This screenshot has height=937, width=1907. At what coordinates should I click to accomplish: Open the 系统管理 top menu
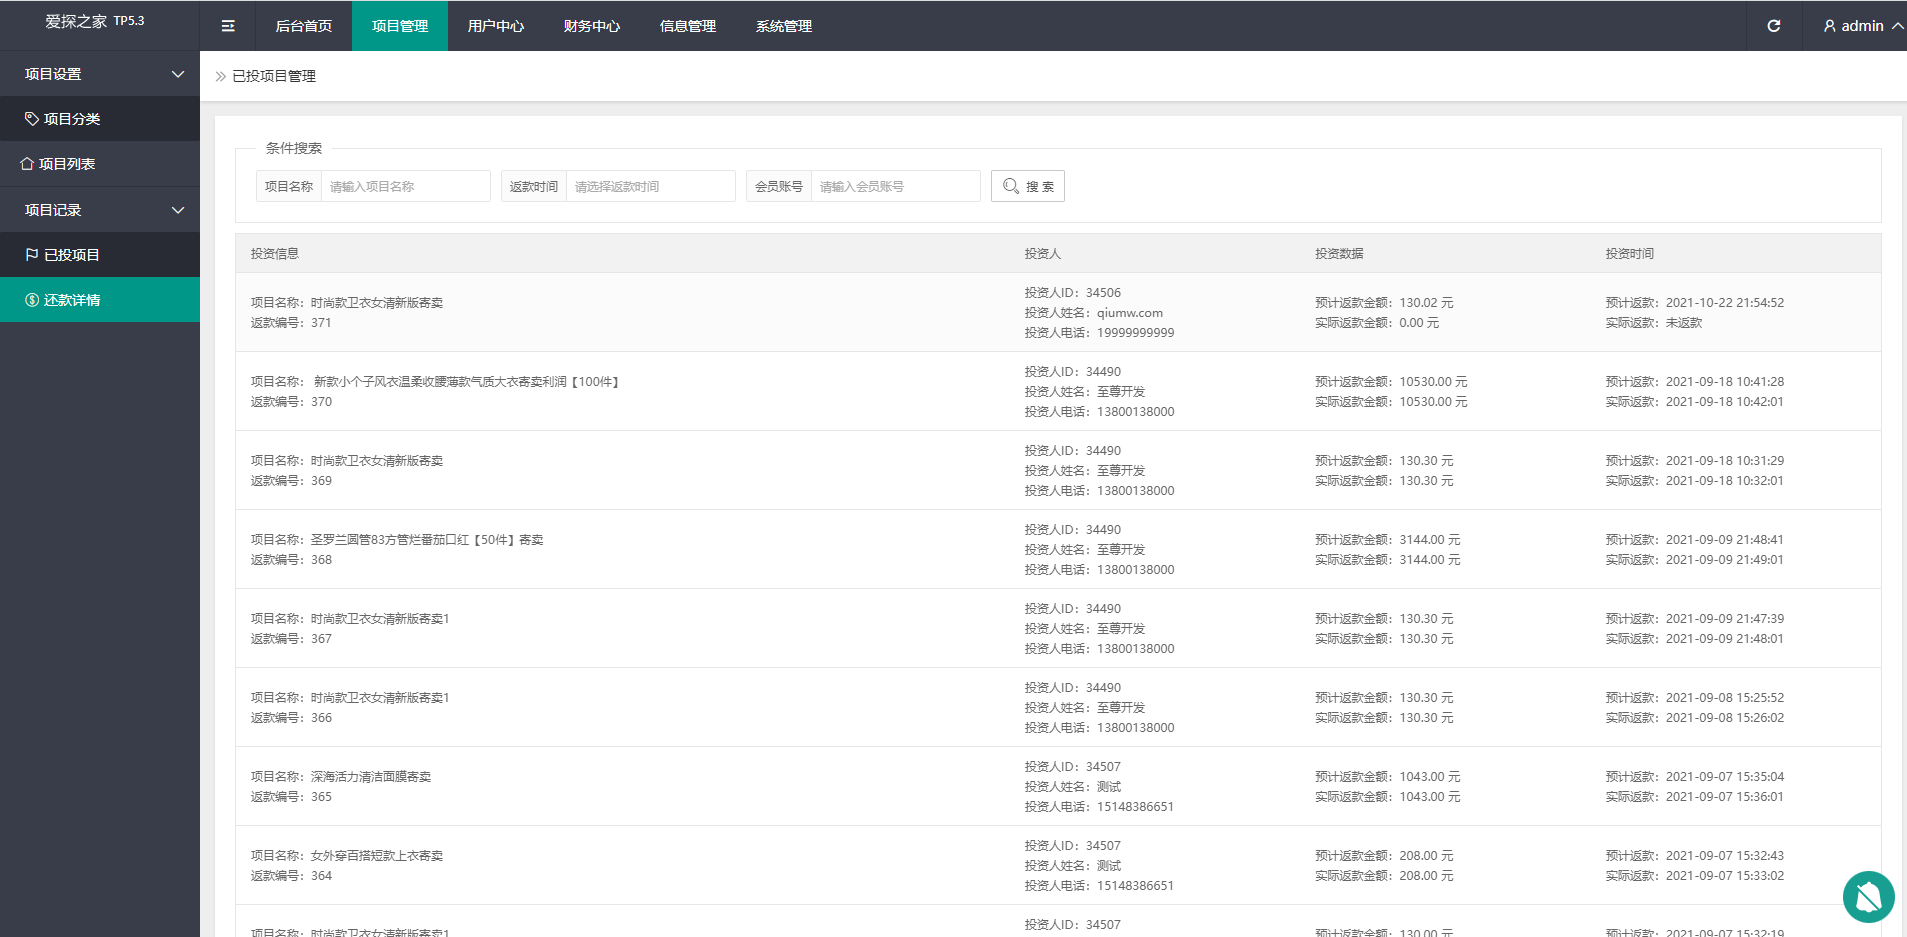(783, 26)
